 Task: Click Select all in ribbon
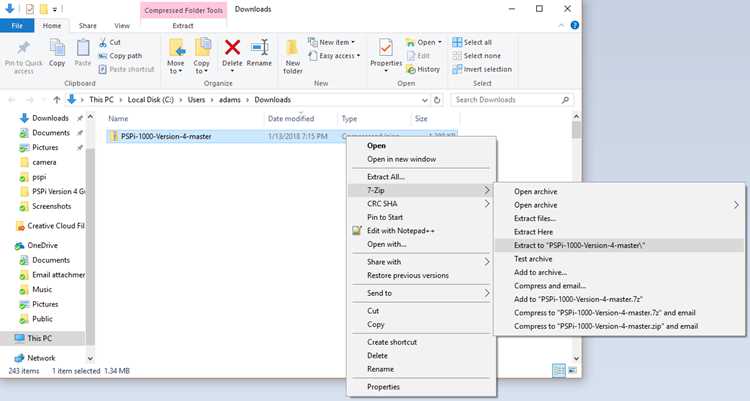point(472,42)
